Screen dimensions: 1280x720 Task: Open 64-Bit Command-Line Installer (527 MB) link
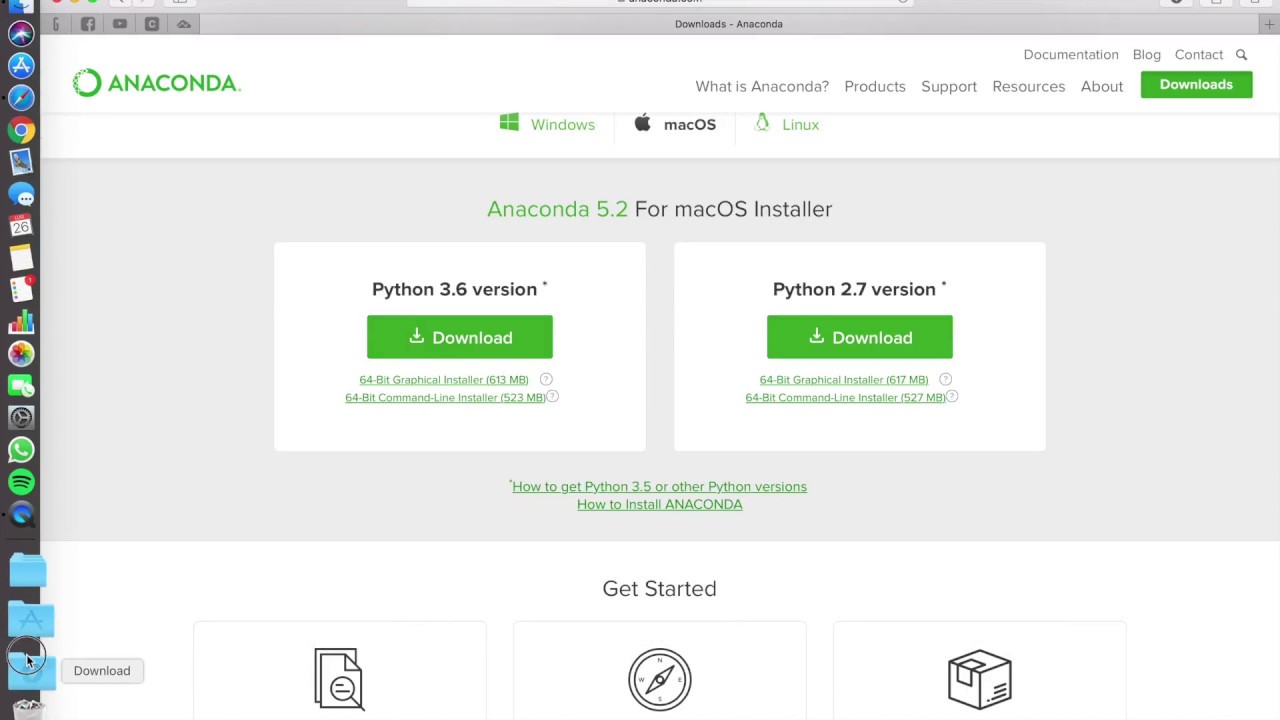pos(845,398)
